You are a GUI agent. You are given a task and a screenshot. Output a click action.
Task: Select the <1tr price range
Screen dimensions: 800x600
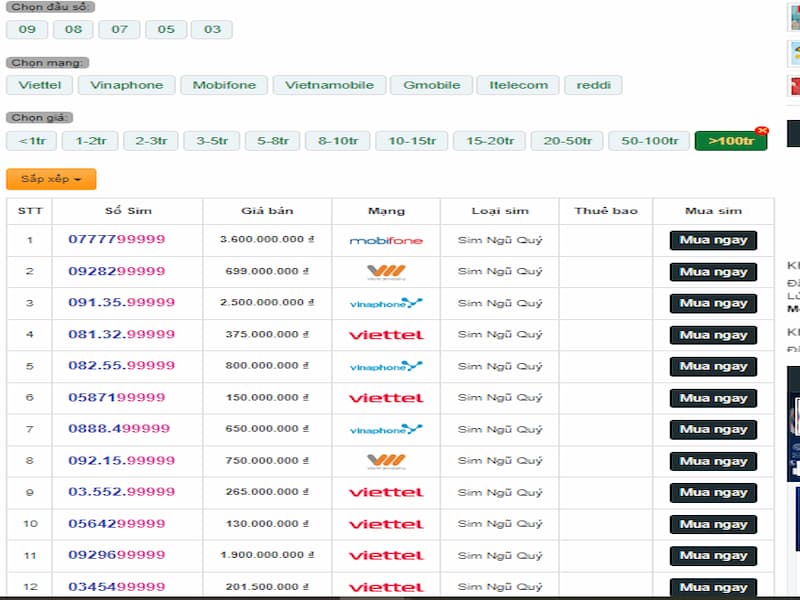tap(32, 141)
